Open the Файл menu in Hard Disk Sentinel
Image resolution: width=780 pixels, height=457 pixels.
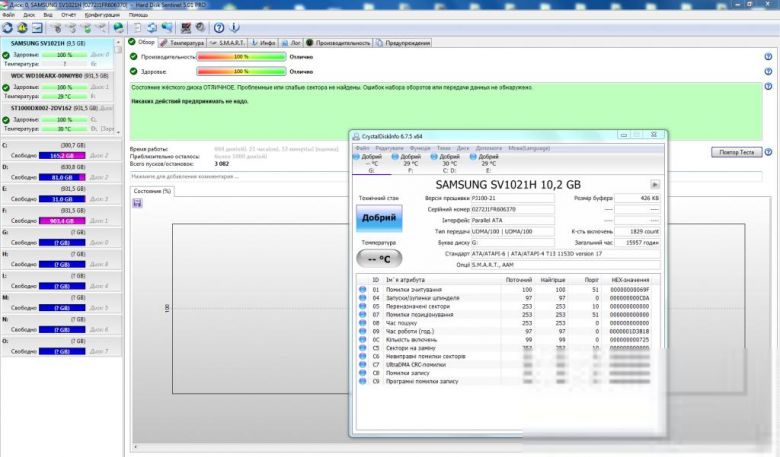click(x=8, y=15)
